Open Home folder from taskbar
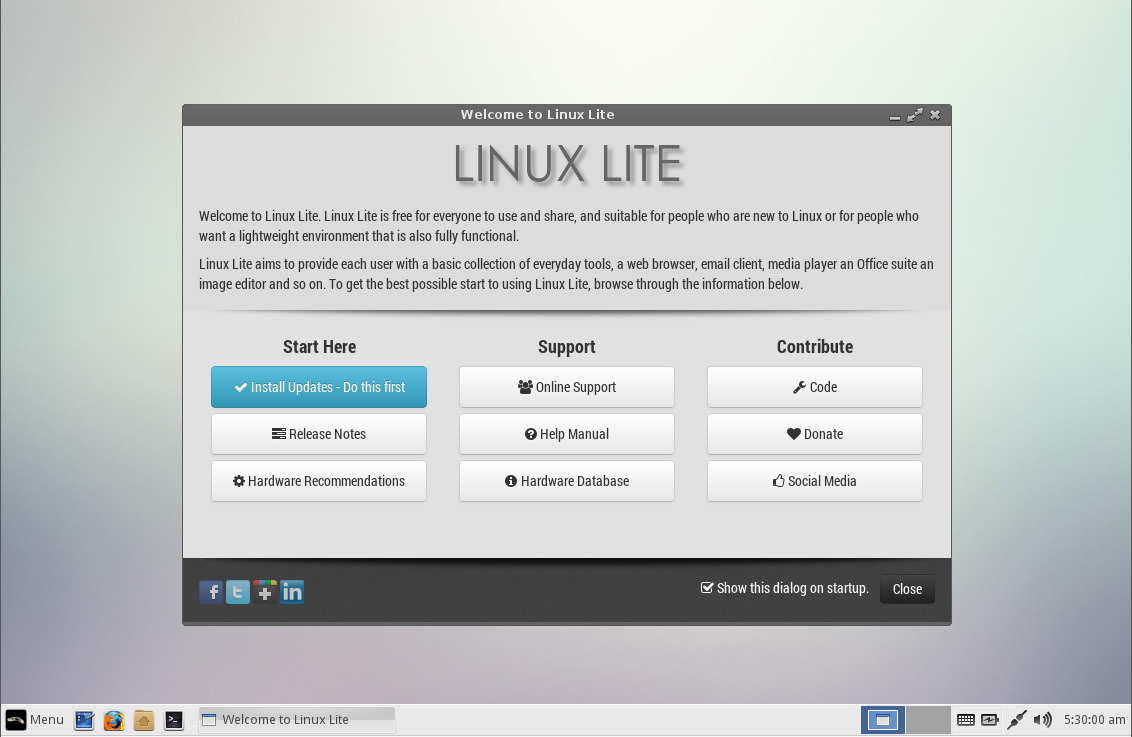The width and height of the screenshot is (1132, 737). (144, 720)
